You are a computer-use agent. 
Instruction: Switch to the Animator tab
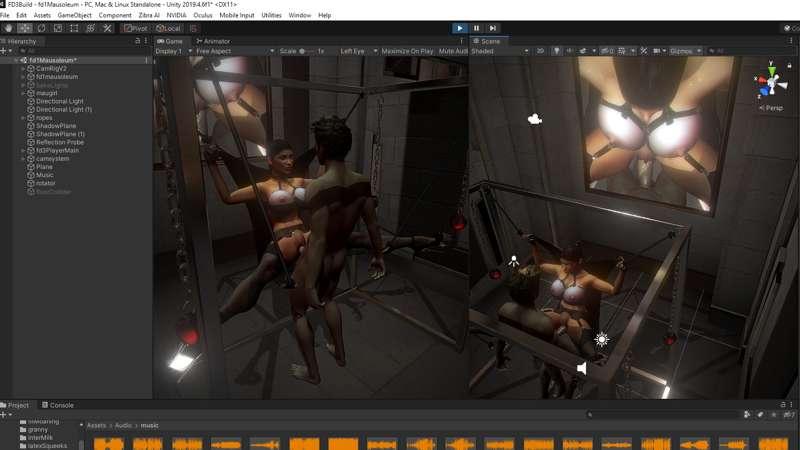[213, 41]
